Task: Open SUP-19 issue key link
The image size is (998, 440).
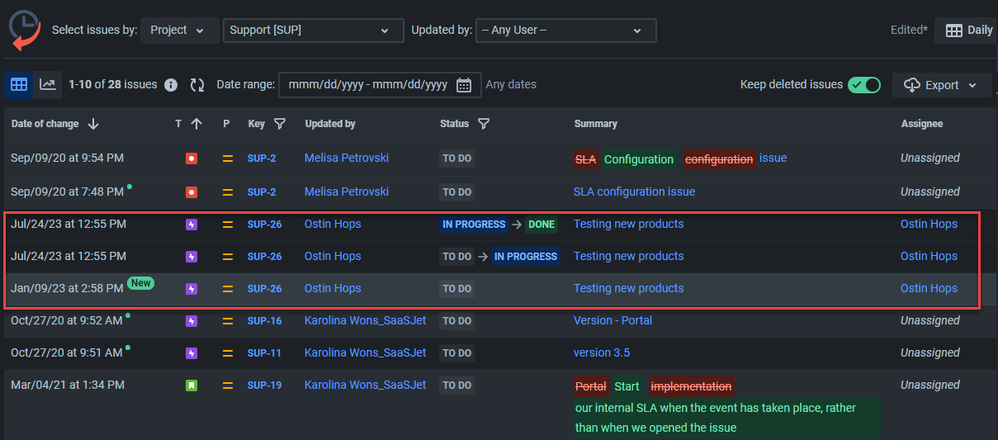Action: pyautogui.click(x=264, y=385)
